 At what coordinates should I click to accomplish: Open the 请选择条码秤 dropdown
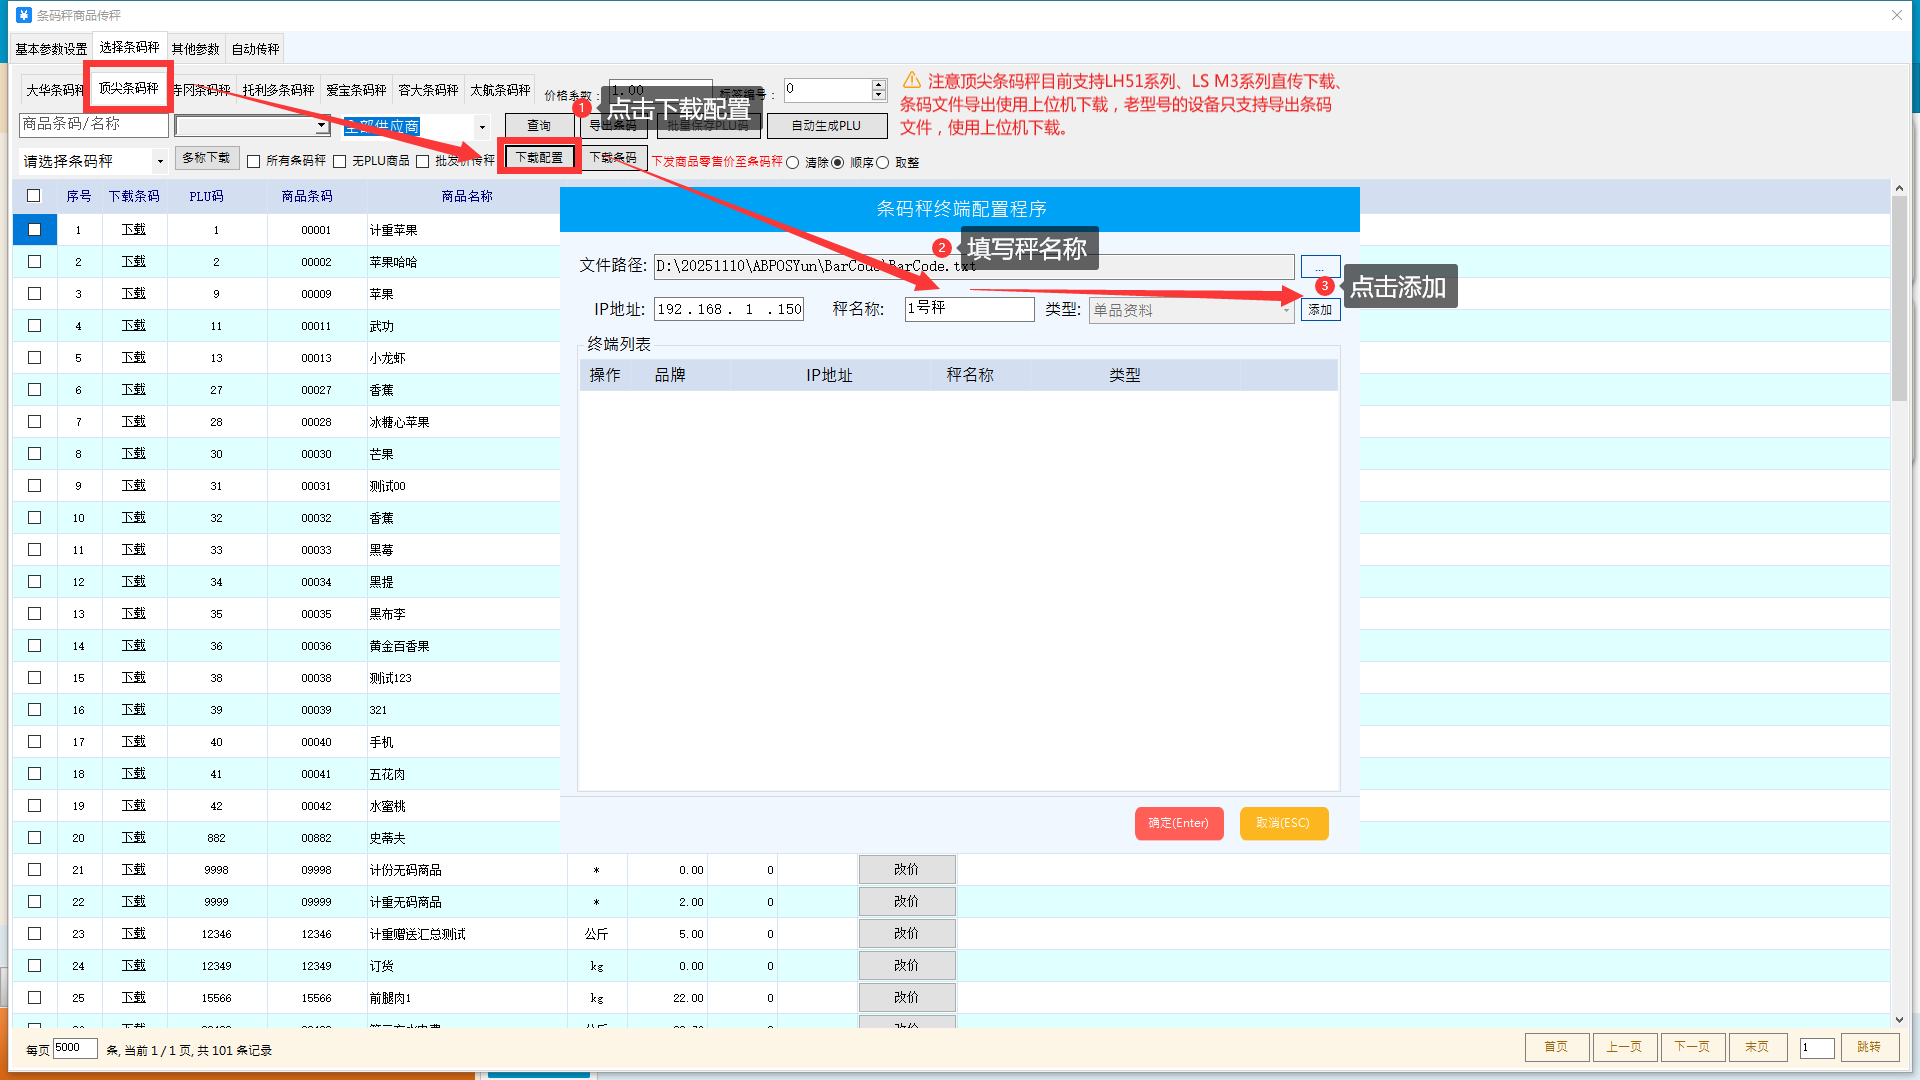pos(159,161)
